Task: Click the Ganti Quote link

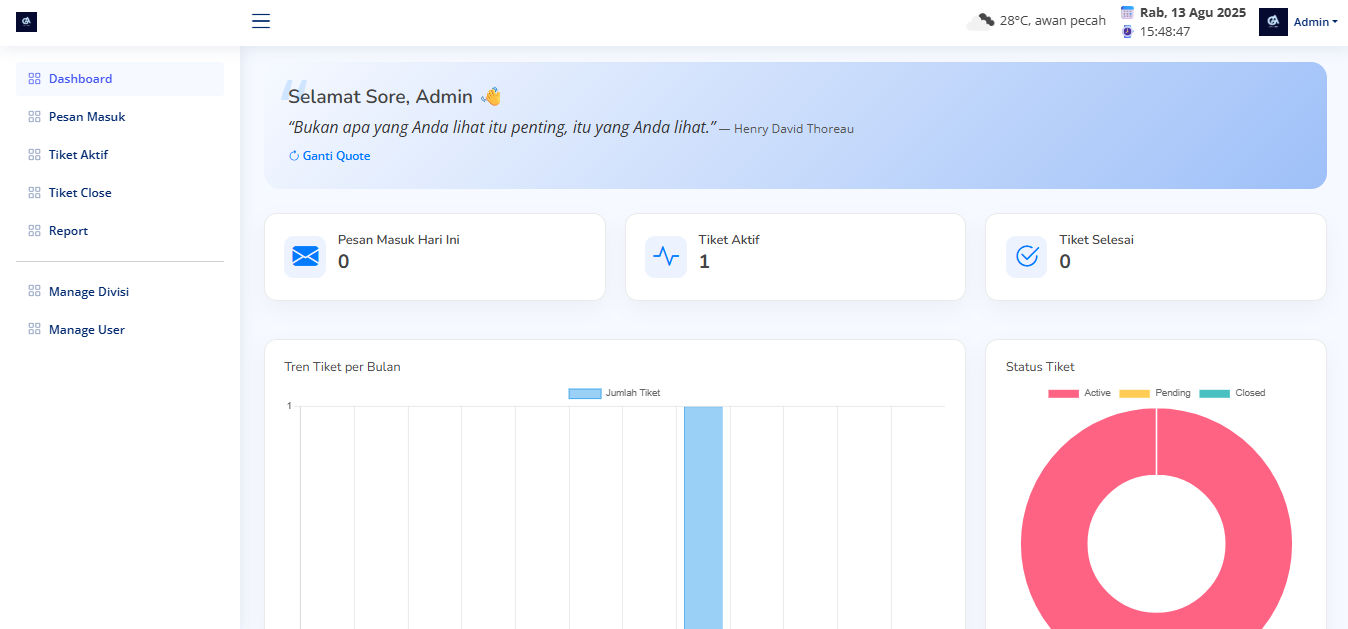Action: tap(330, 156)
